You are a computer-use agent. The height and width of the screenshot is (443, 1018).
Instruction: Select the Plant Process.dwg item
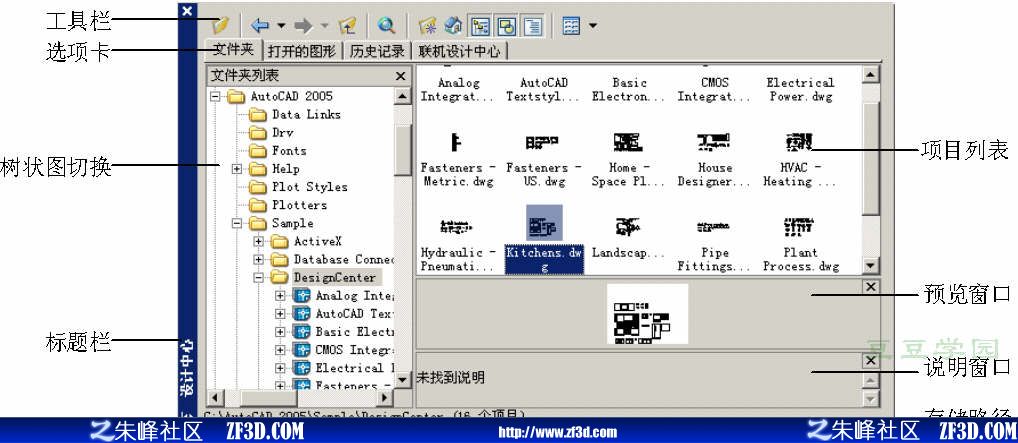click(x=799, y=244)
